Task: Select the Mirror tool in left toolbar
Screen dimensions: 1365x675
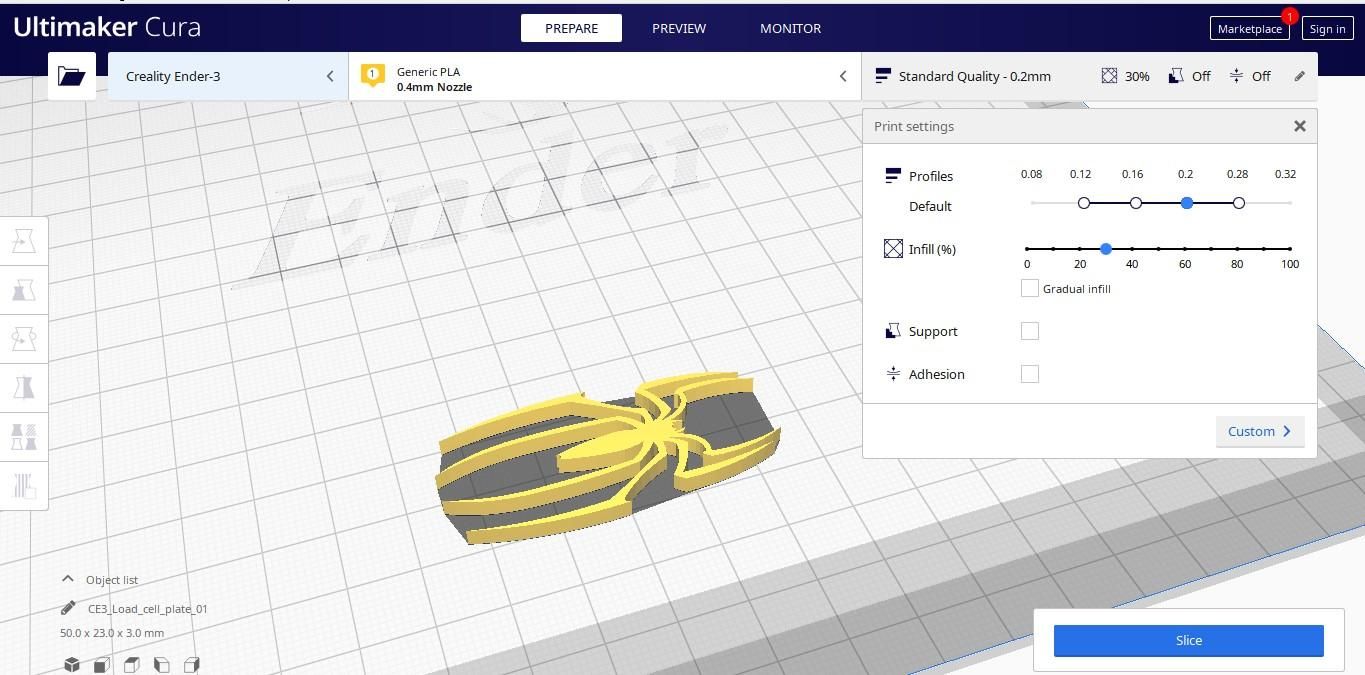Action: pos(24,388)
